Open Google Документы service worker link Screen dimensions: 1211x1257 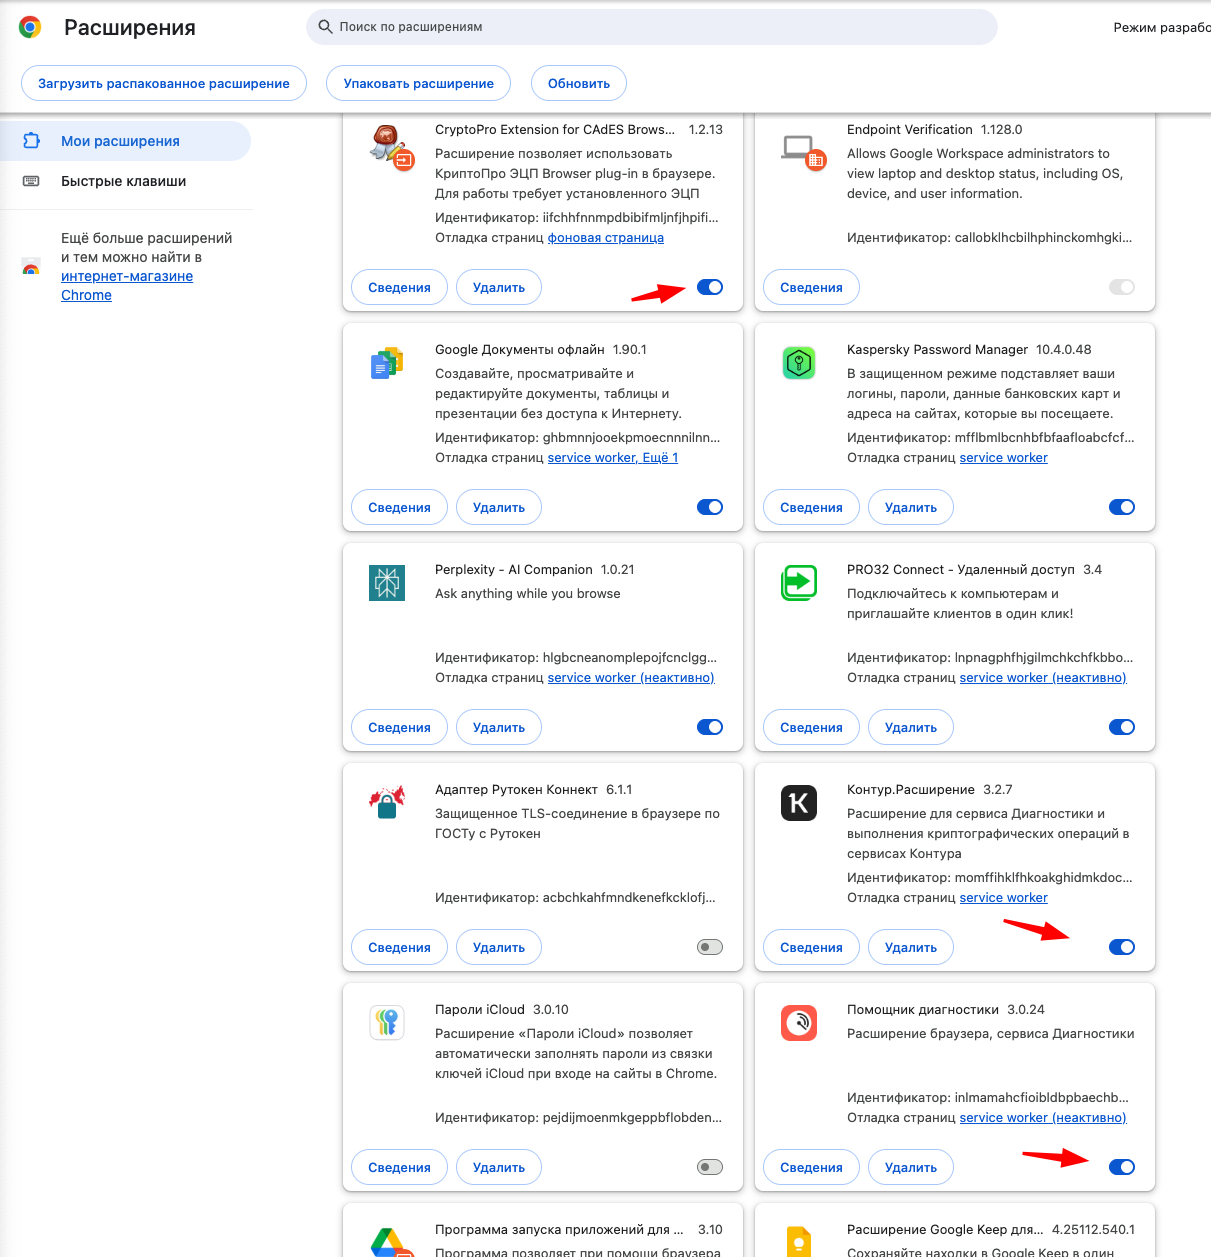click(x=613, y=457)
